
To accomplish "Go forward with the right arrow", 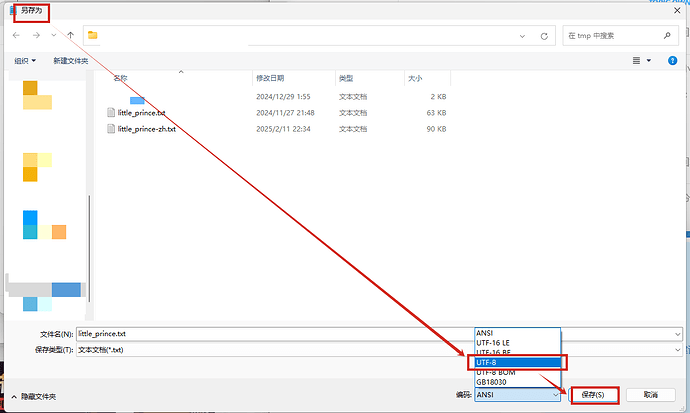I will 36,35.
